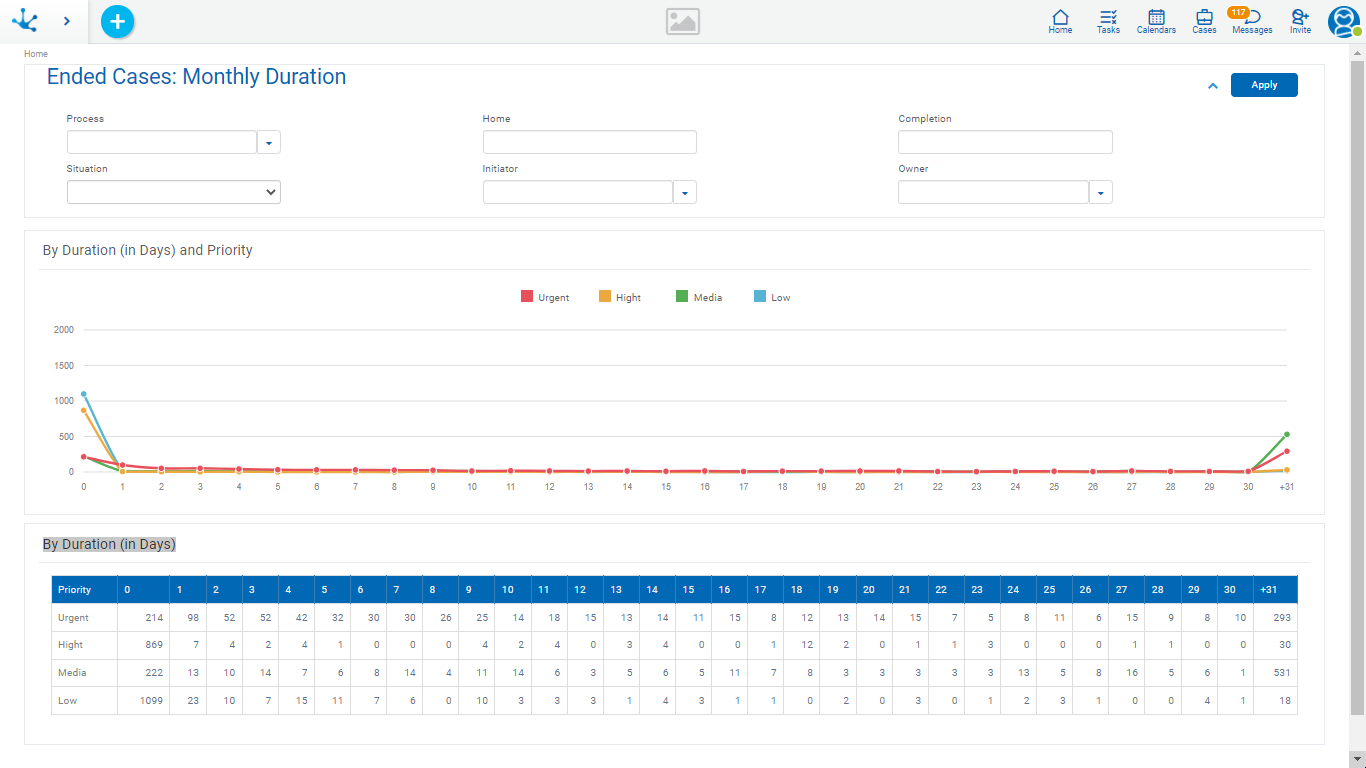Open the Owner dropdown arrow

[1100, 192]
